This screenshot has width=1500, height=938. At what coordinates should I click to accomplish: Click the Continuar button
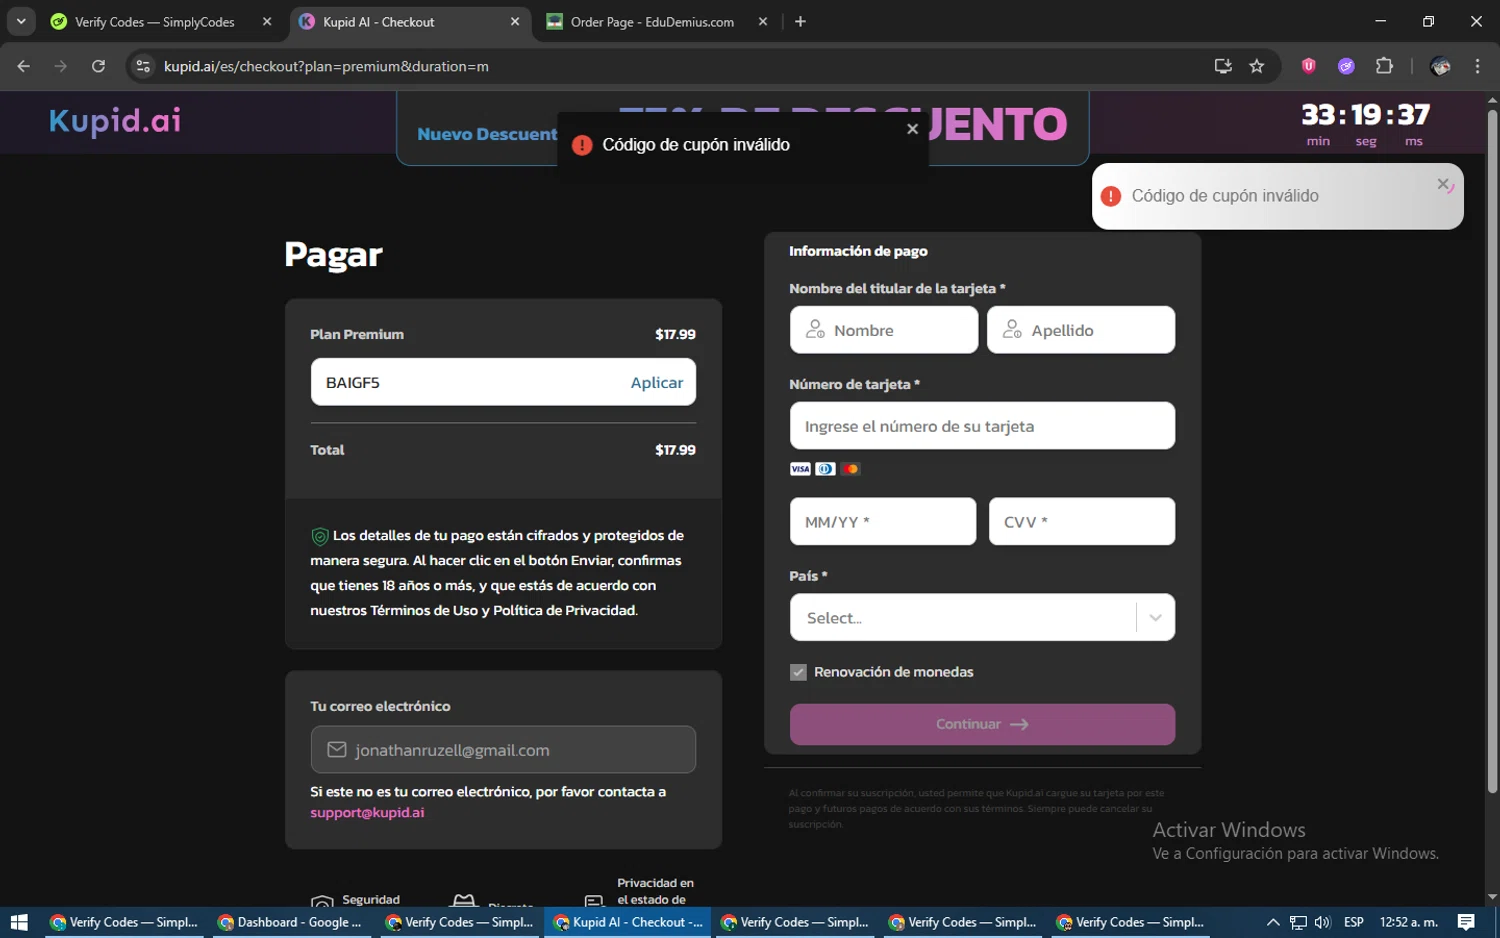click(x=982, y=724)
